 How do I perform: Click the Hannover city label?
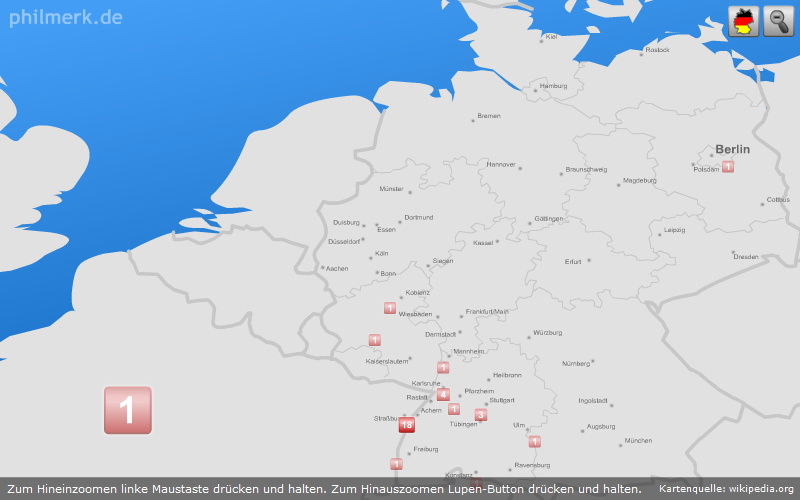coord(501,164)
